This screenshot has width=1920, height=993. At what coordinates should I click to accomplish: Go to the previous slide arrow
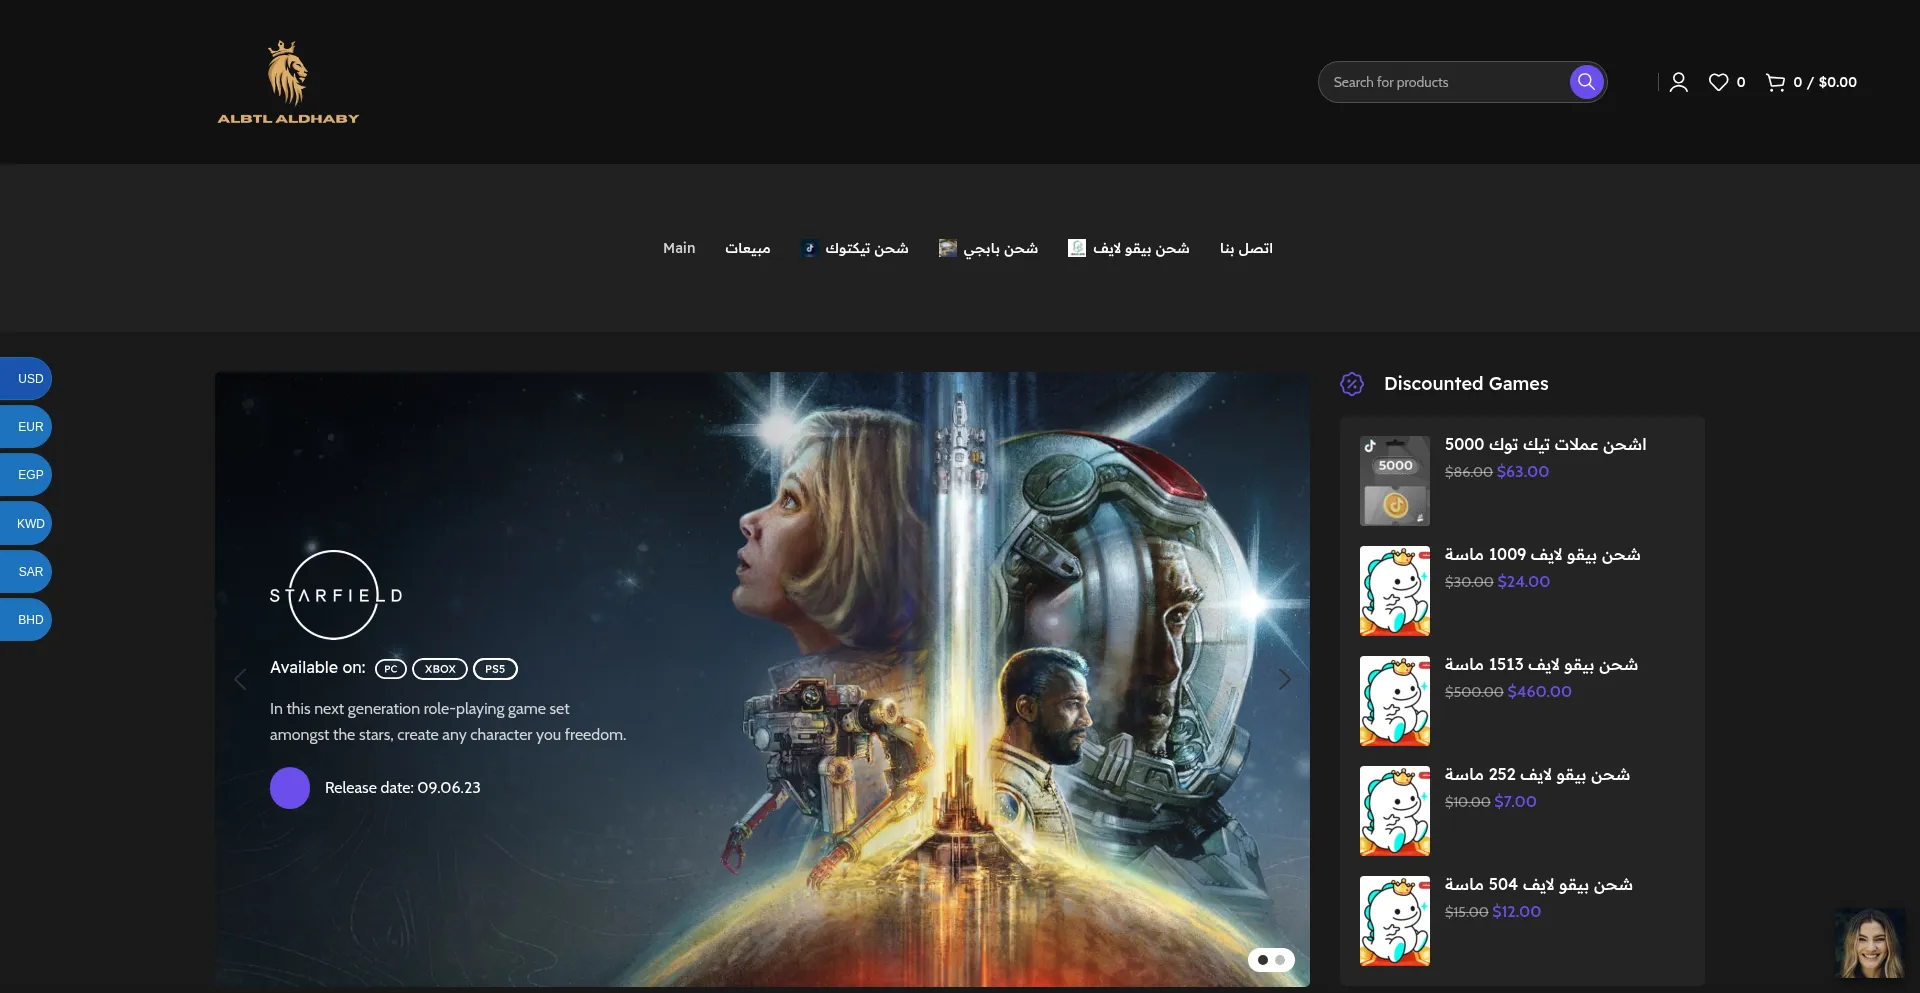pyautogui.click(x=240, y=680)
